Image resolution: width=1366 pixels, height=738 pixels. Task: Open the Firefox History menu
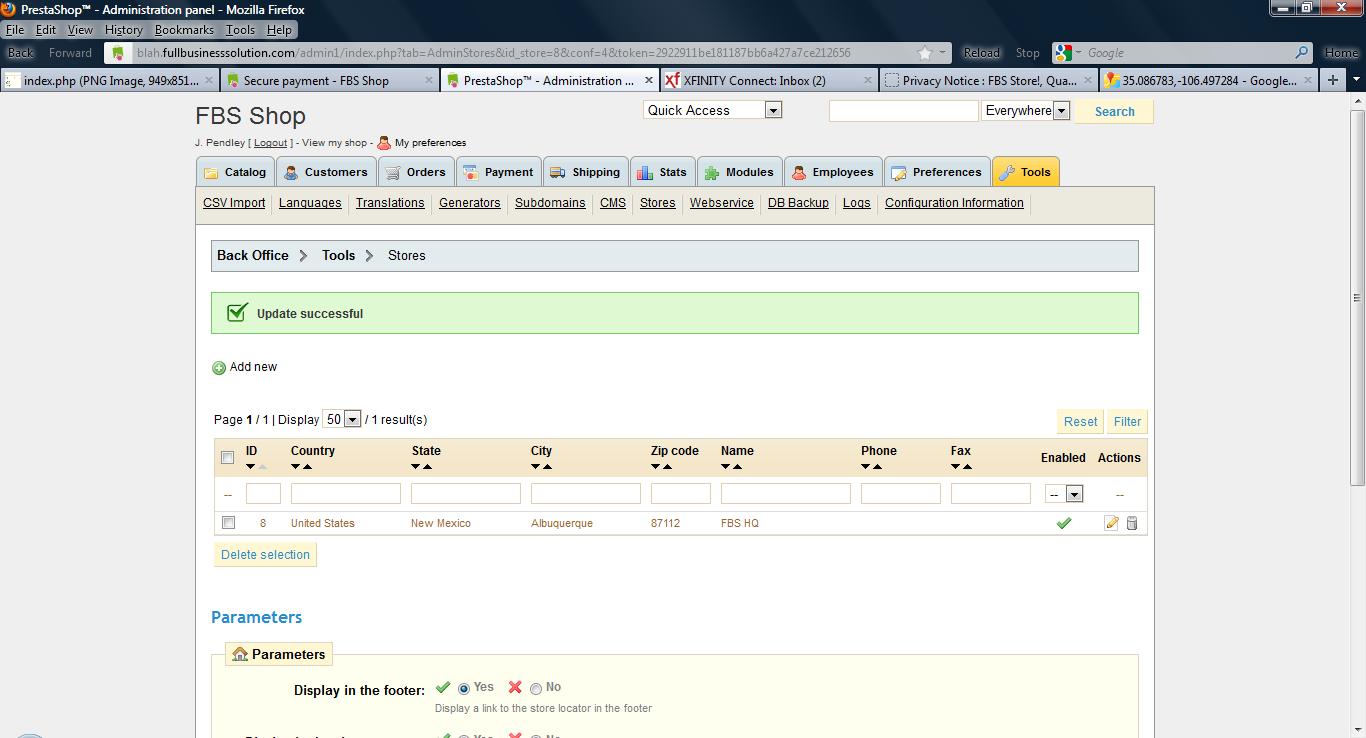[123, 30]
